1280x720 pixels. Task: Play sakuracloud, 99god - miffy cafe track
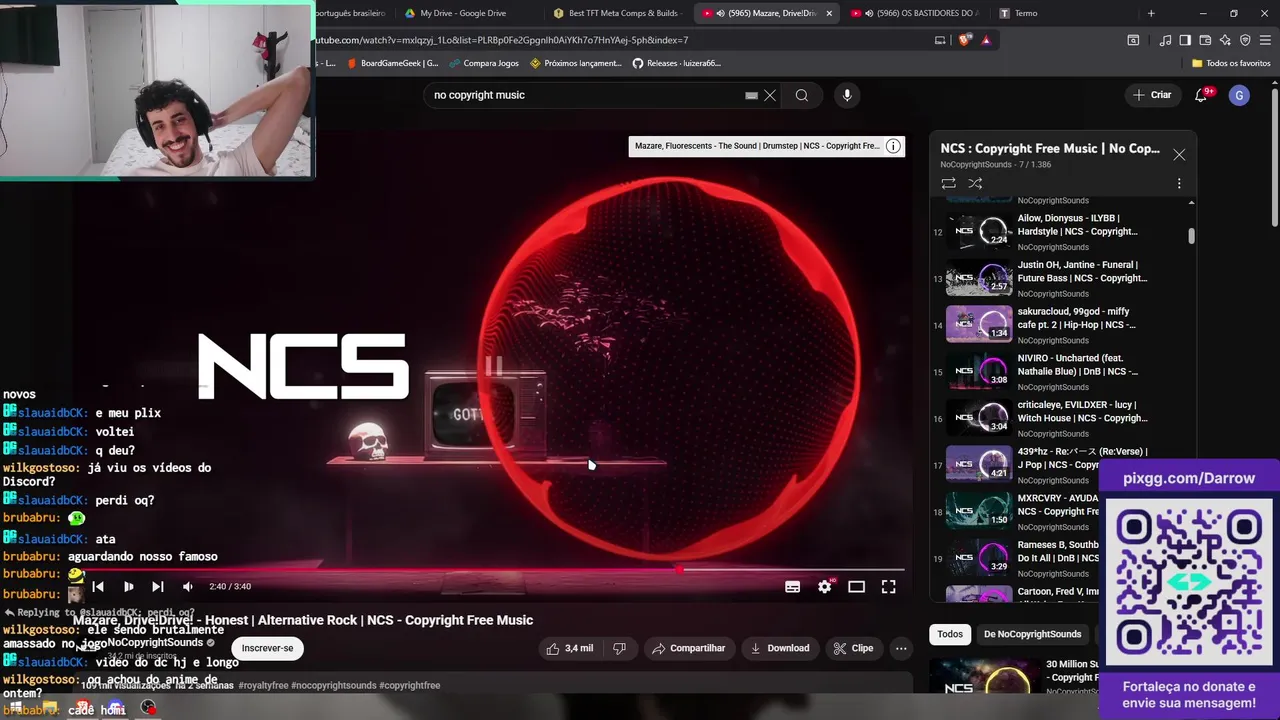(x=1061, y=325)
